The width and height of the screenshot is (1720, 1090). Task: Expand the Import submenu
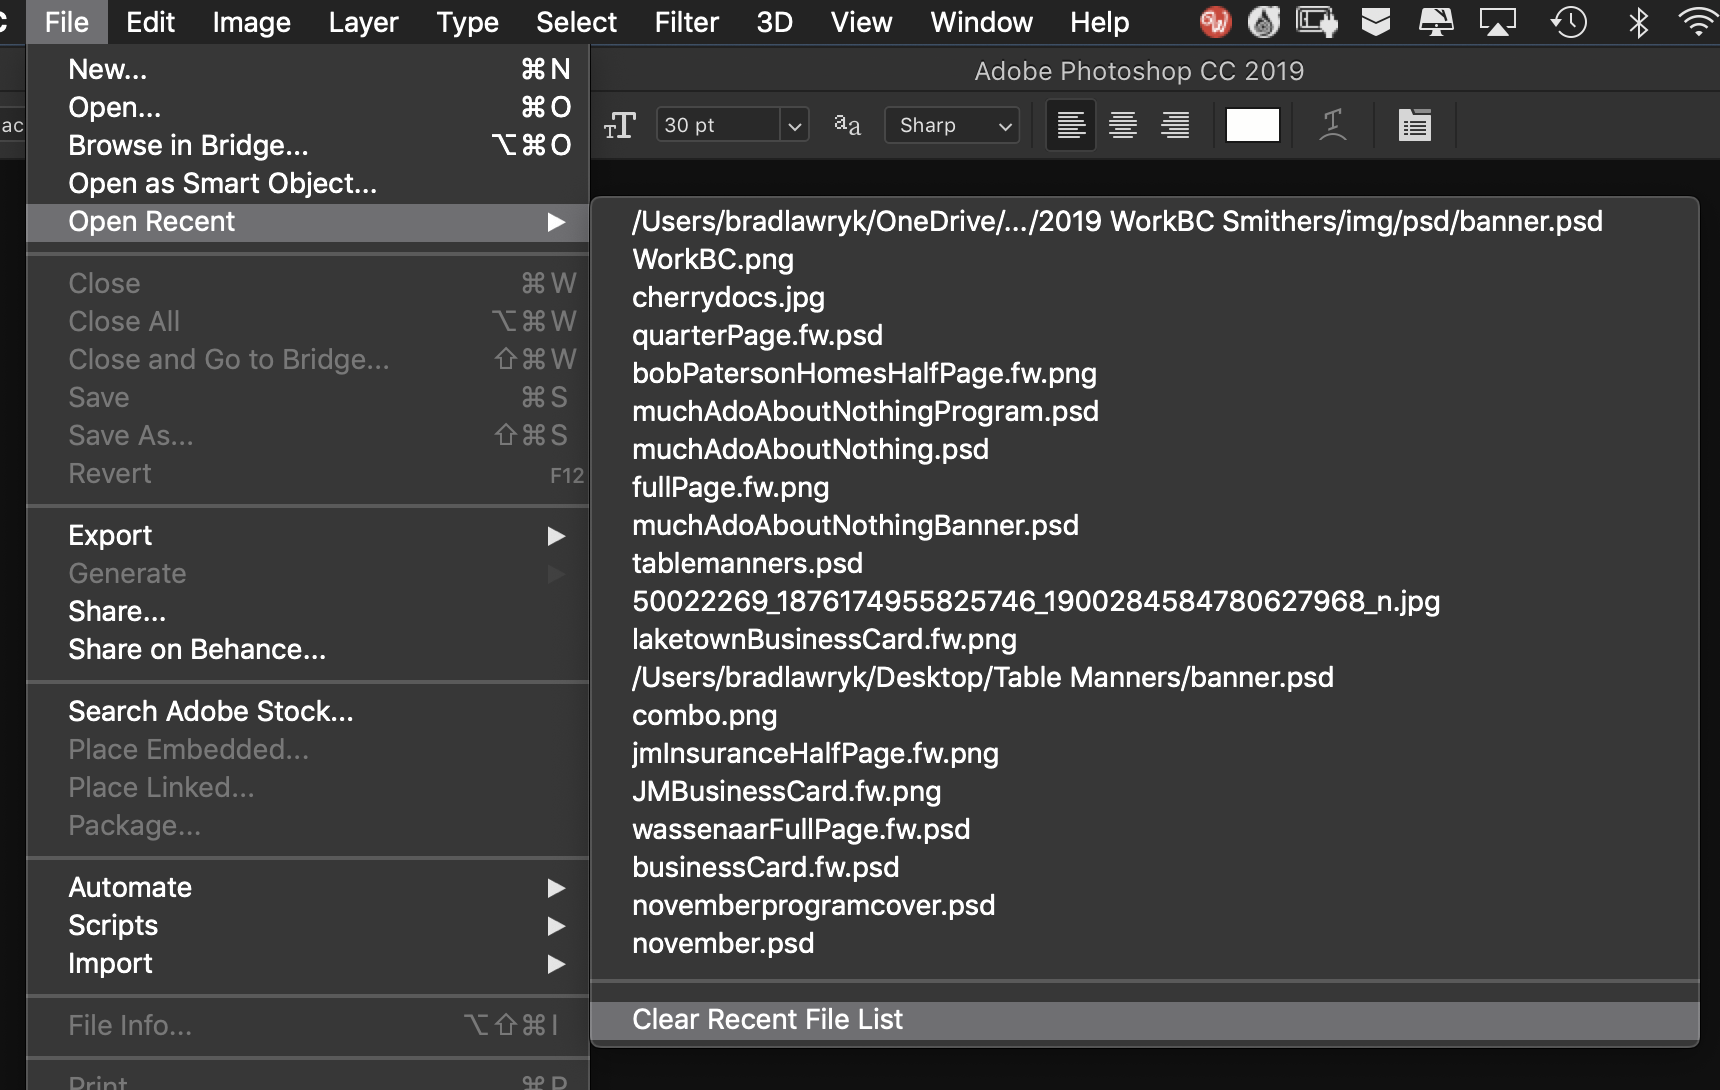(307, 964)
